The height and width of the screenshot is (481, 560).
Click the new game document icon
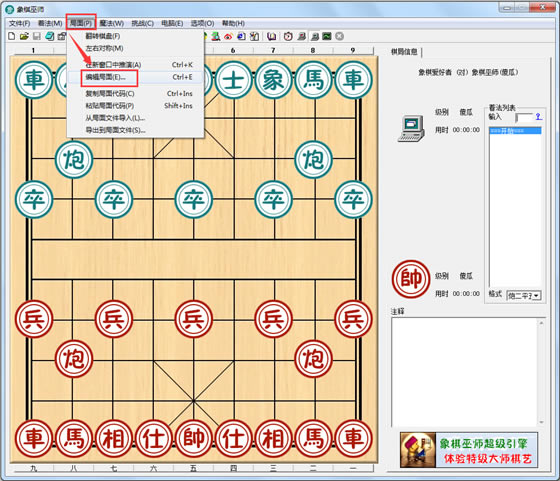coord(12,36)
